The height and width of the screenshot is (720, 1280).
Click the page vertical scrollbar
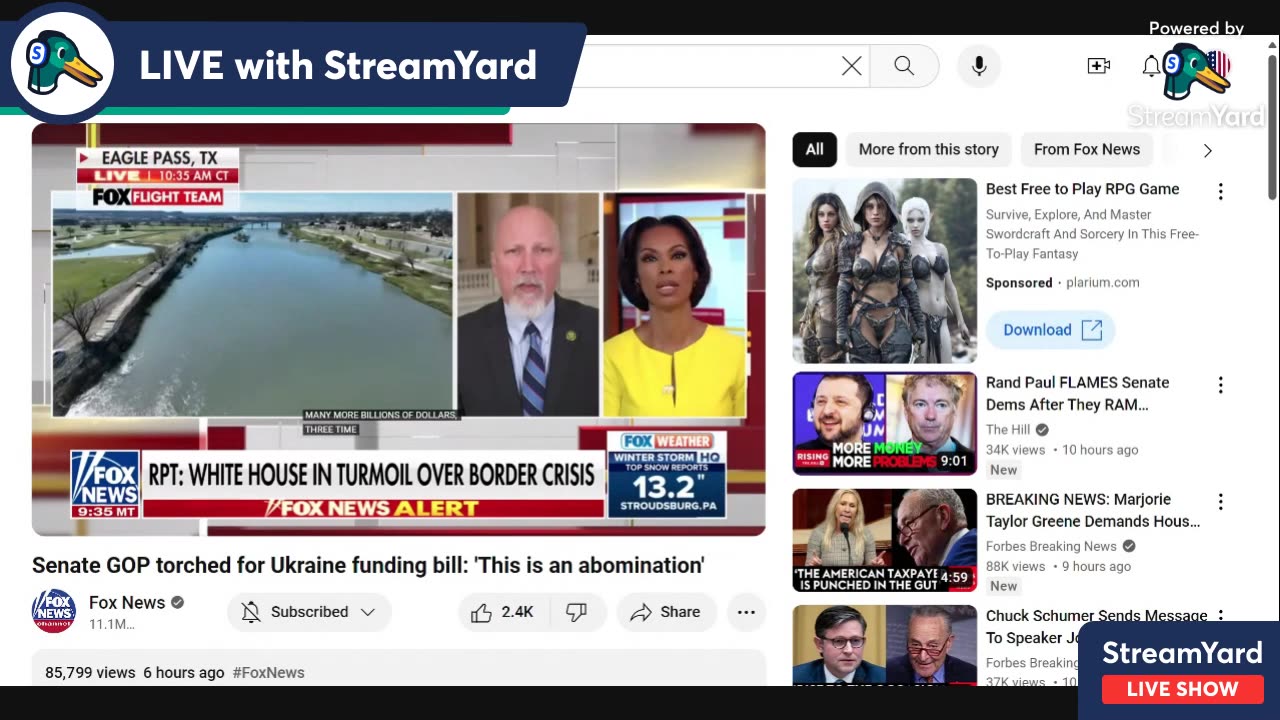point(1272,127)
